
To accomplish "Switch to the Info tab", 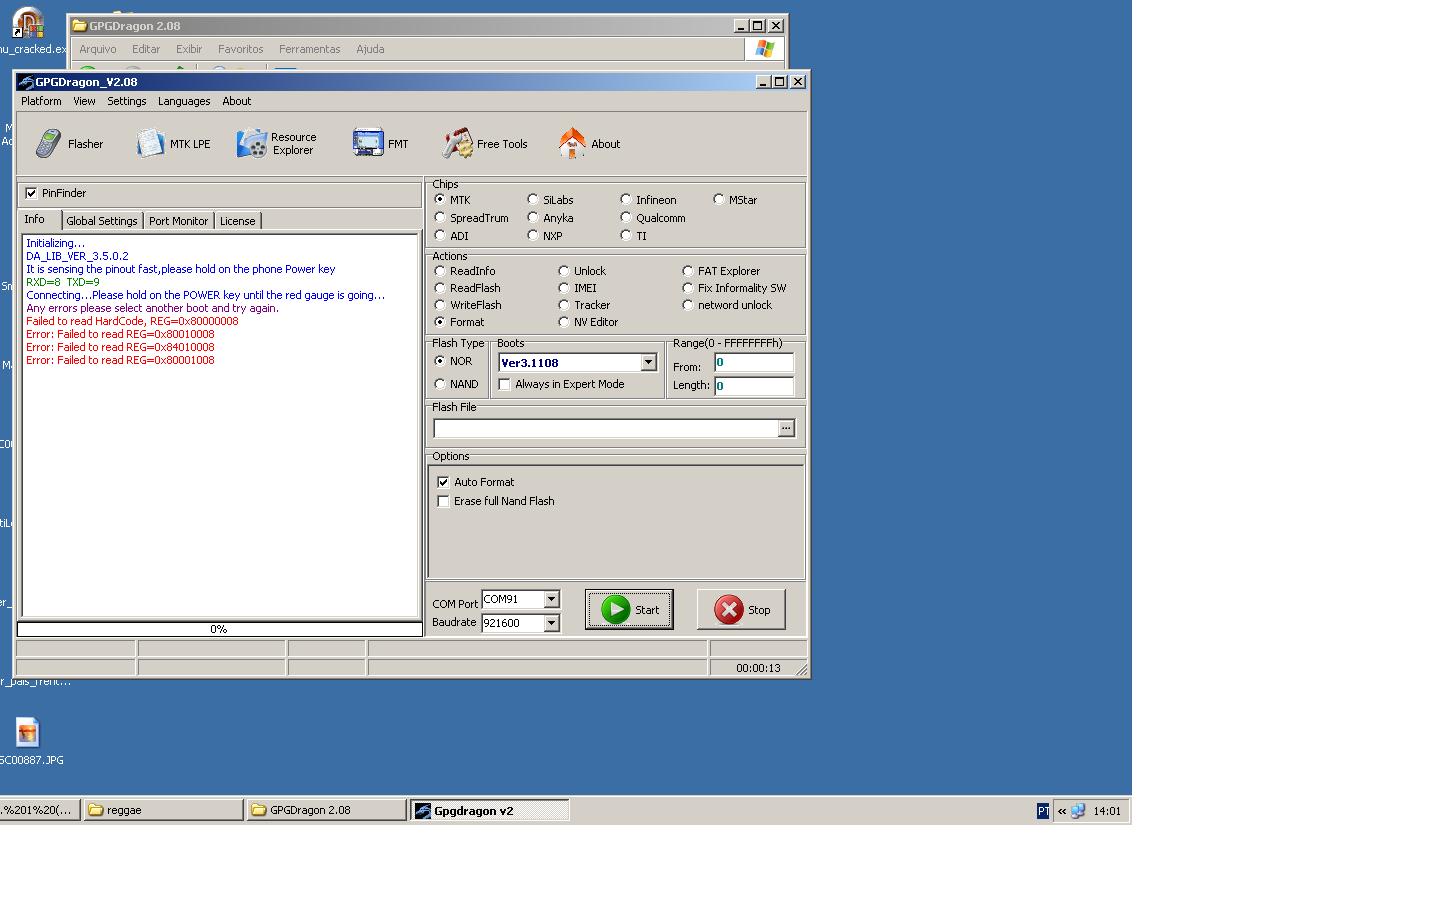I will pyautogui.click(x=35, y=220).
